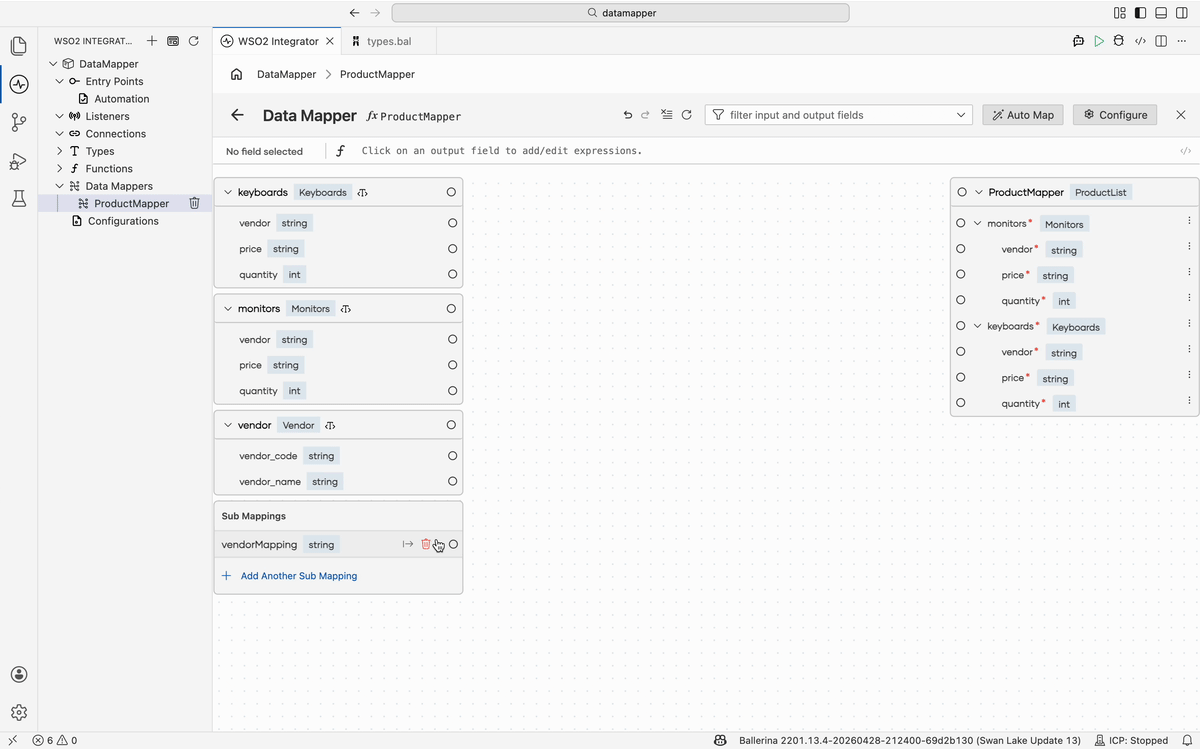
Task: Select the vendor_name input port
Action: pyautogui.click(x=453, y=481)
